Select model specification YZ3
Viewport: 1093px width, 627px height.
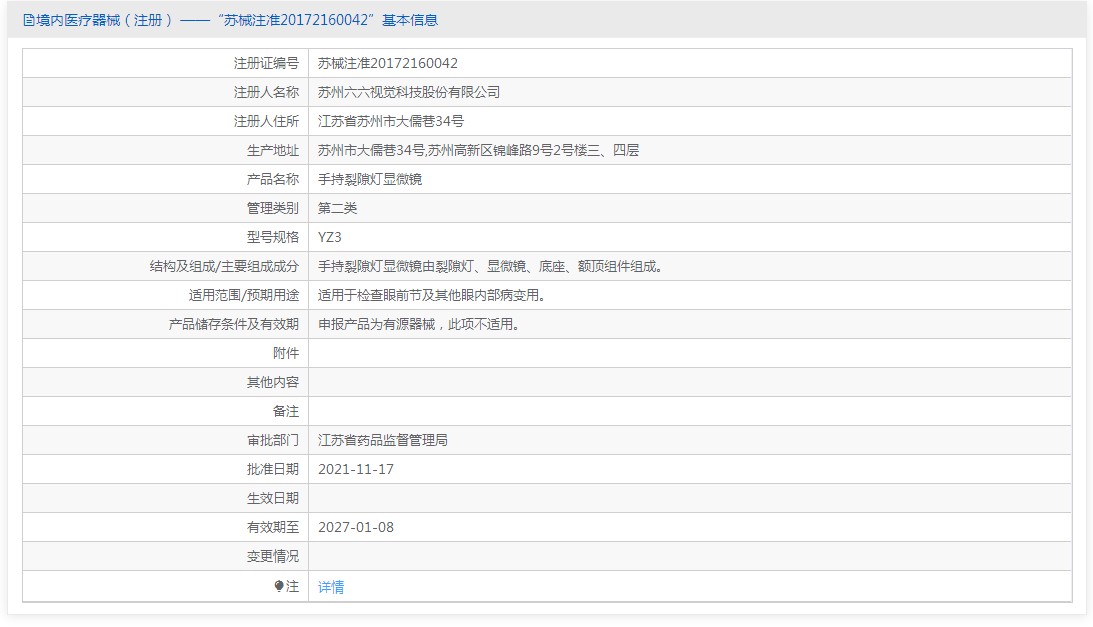coord(330,237)
